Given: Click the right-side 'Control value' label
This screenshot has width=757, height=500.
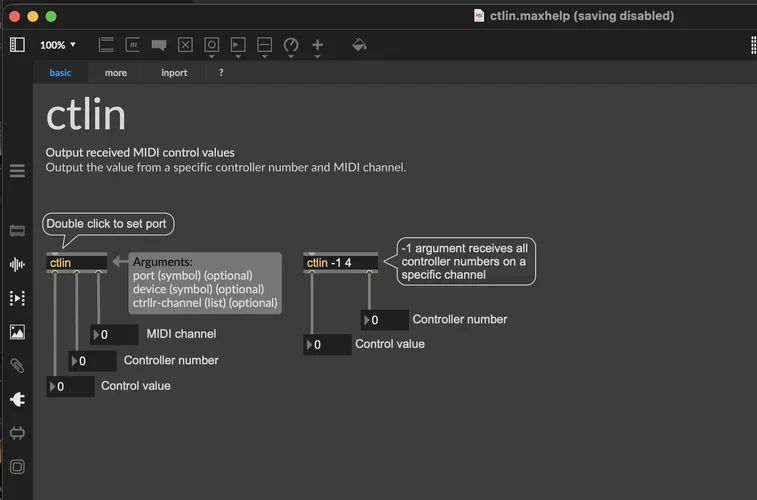Looking at the screenshot, I should pyautogui.click(x=390, y=344).
